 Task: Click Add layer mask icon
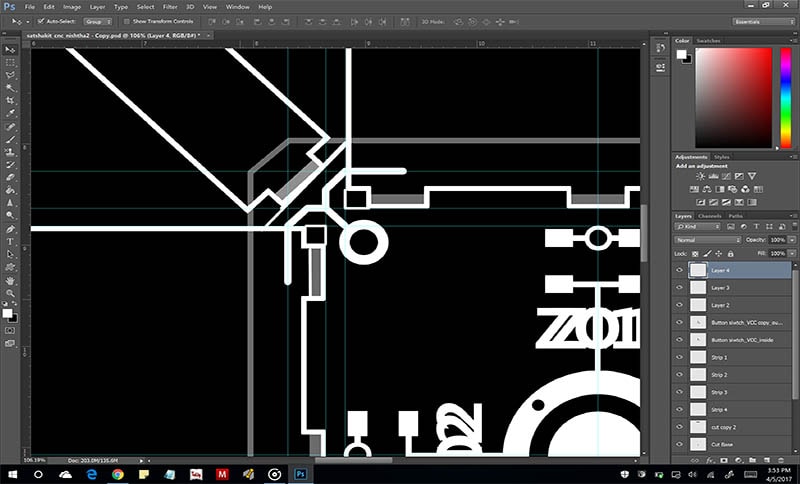pos(723,460)
